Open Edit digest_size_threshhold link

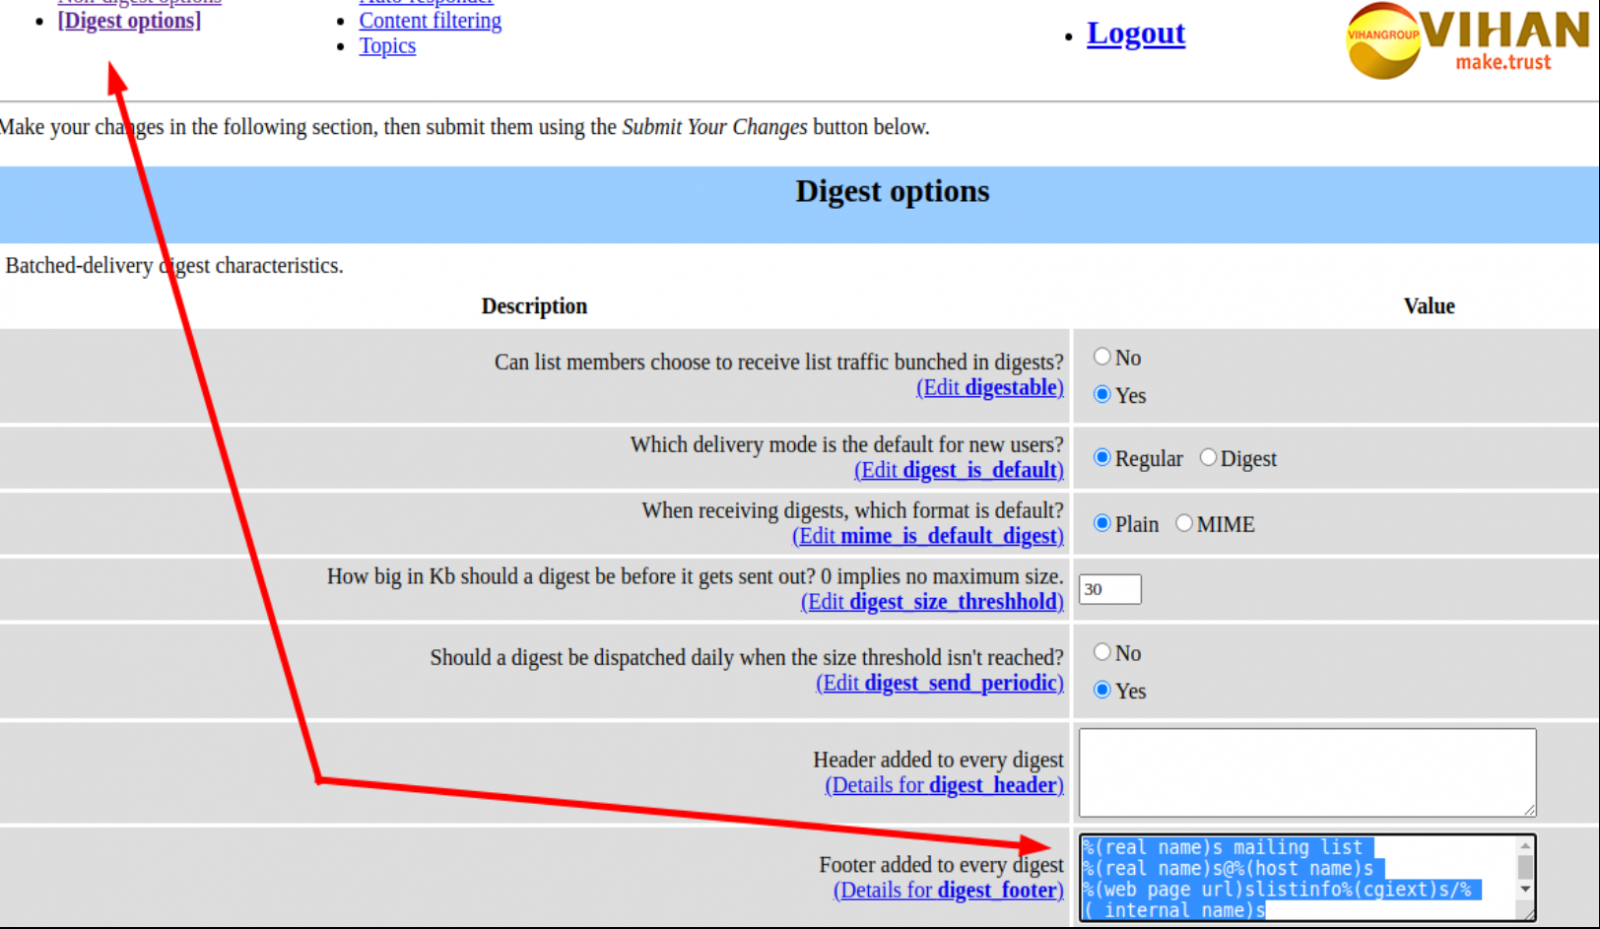(932, 602)
